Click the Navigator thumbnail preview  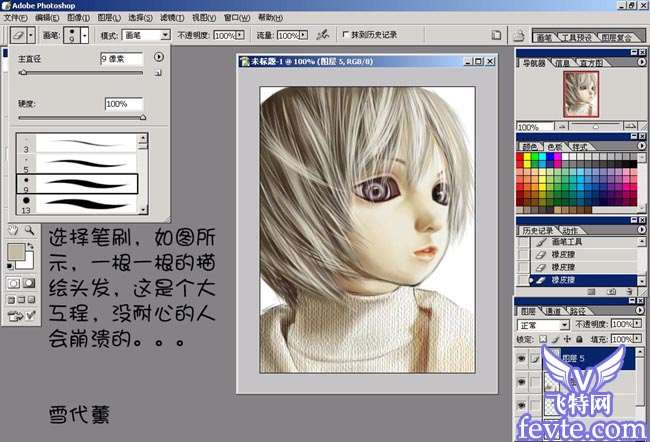pos(581,94)
